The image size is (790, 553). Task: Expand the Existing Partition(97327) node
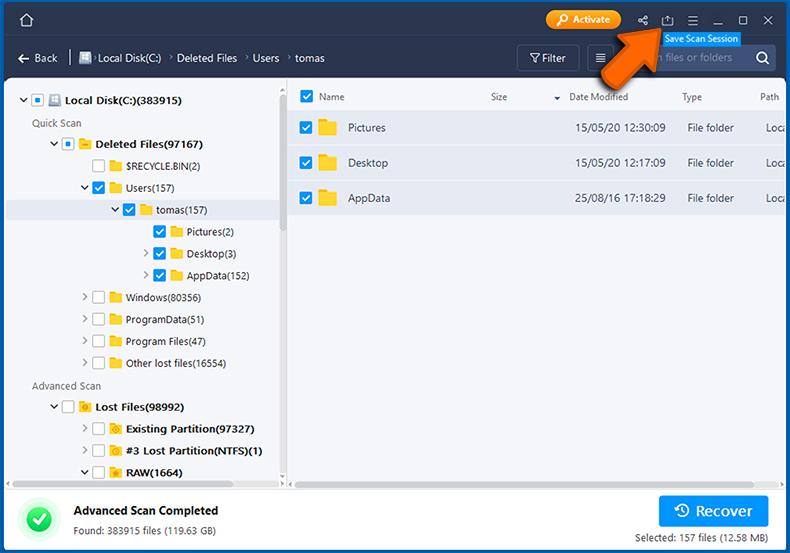point(85,429)
